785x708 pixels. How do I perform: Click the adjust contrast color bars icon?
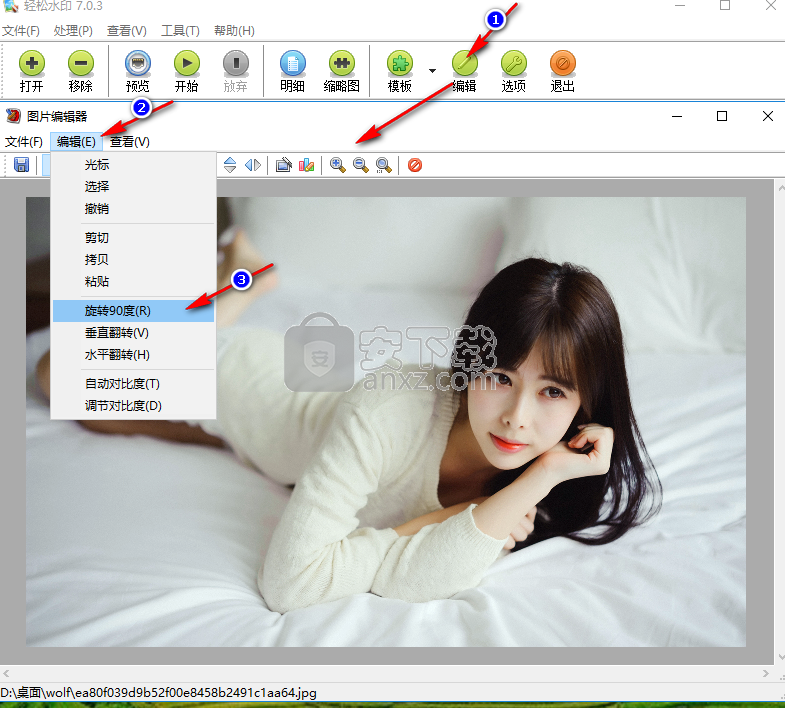coord(306,165)
